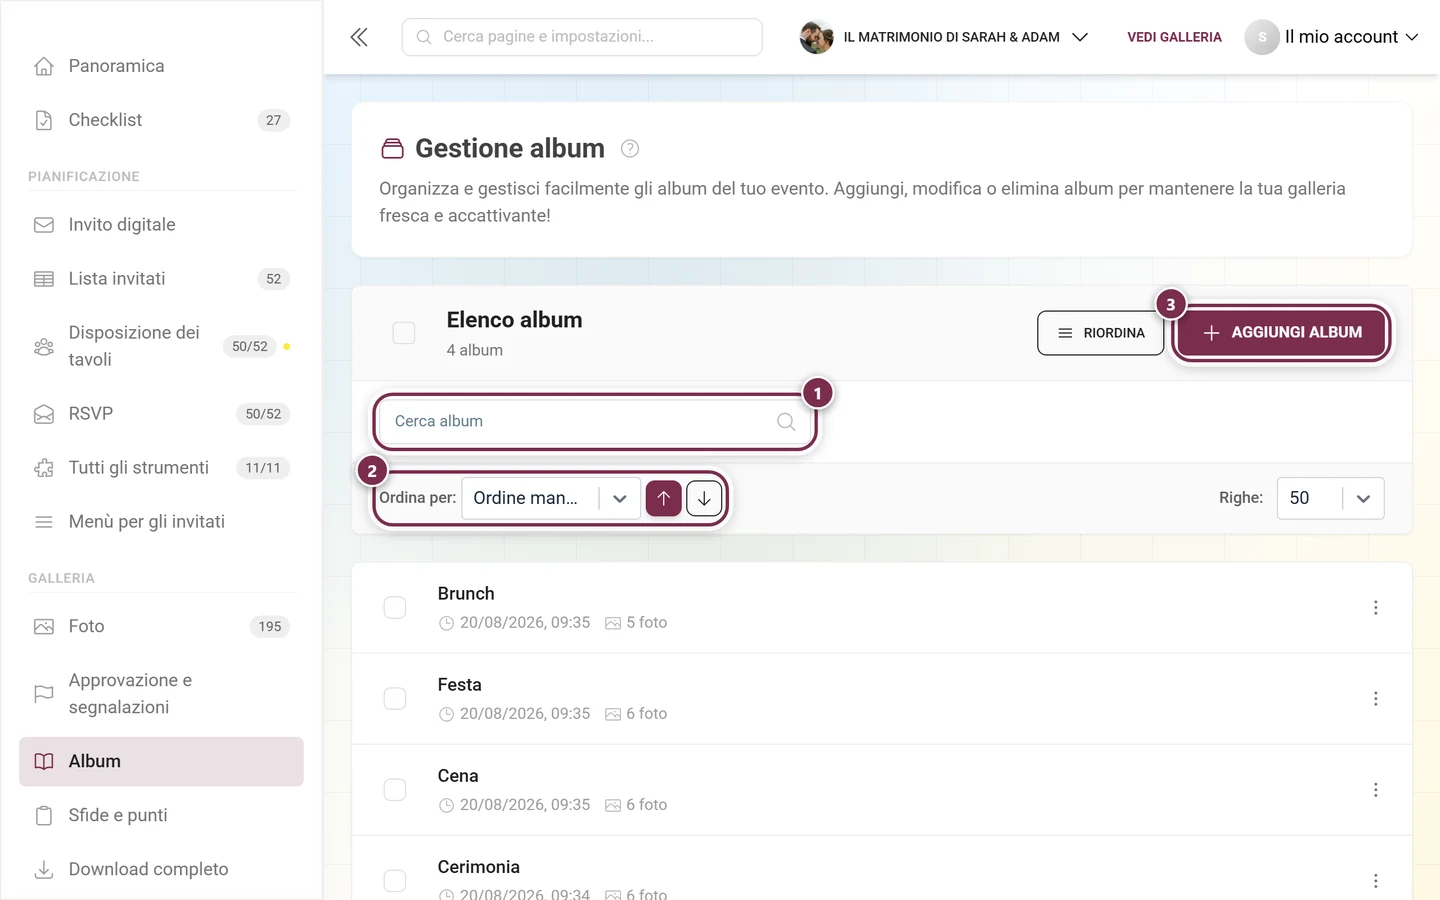Open the Festa album title
1440x900 pixels.
460,685
